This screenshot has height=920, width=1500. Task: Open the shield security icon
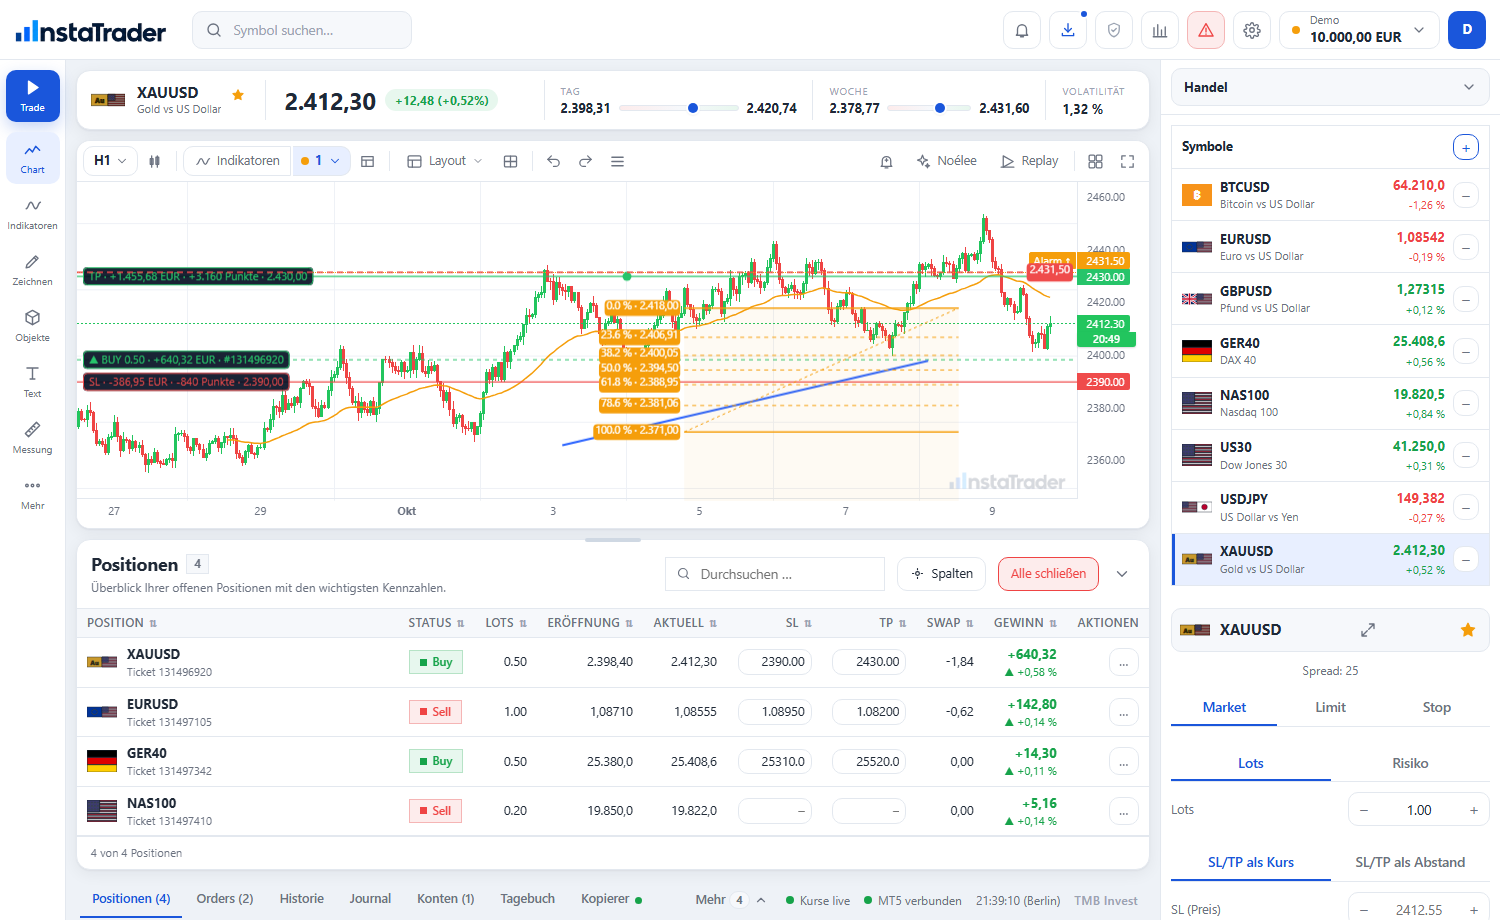[1114, 30]
